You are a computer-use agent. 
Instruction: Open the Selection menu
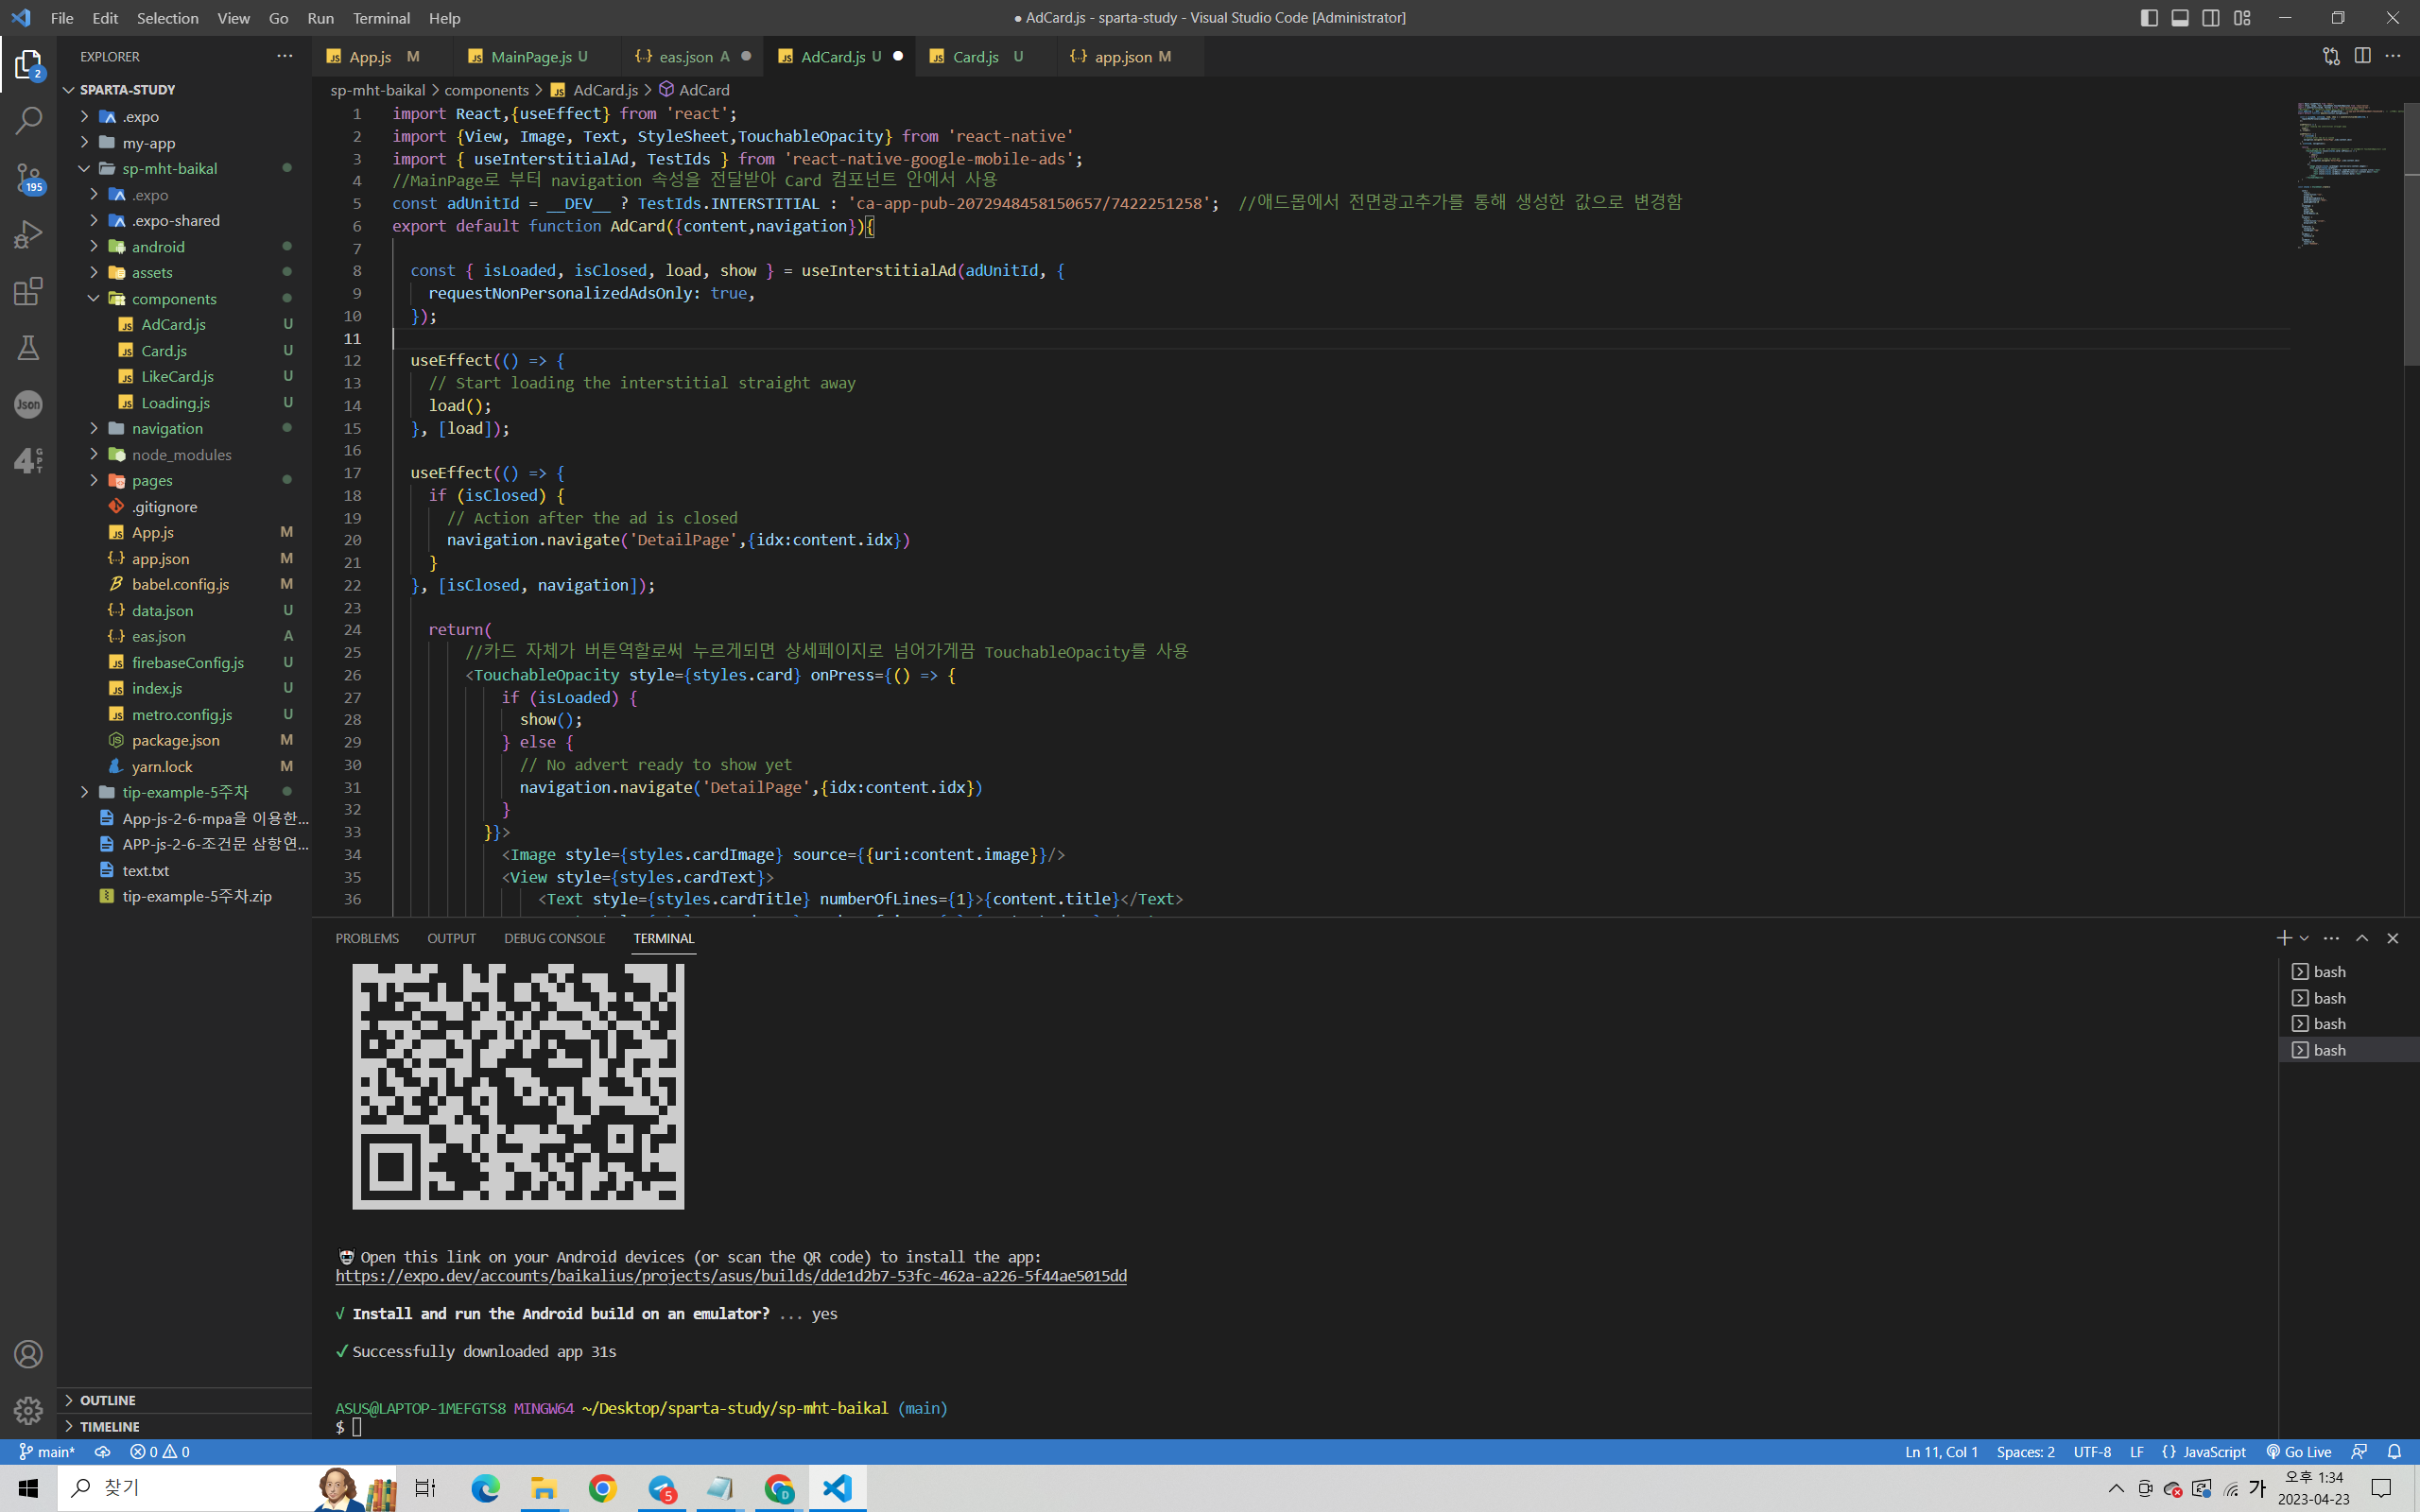(167, 18)
